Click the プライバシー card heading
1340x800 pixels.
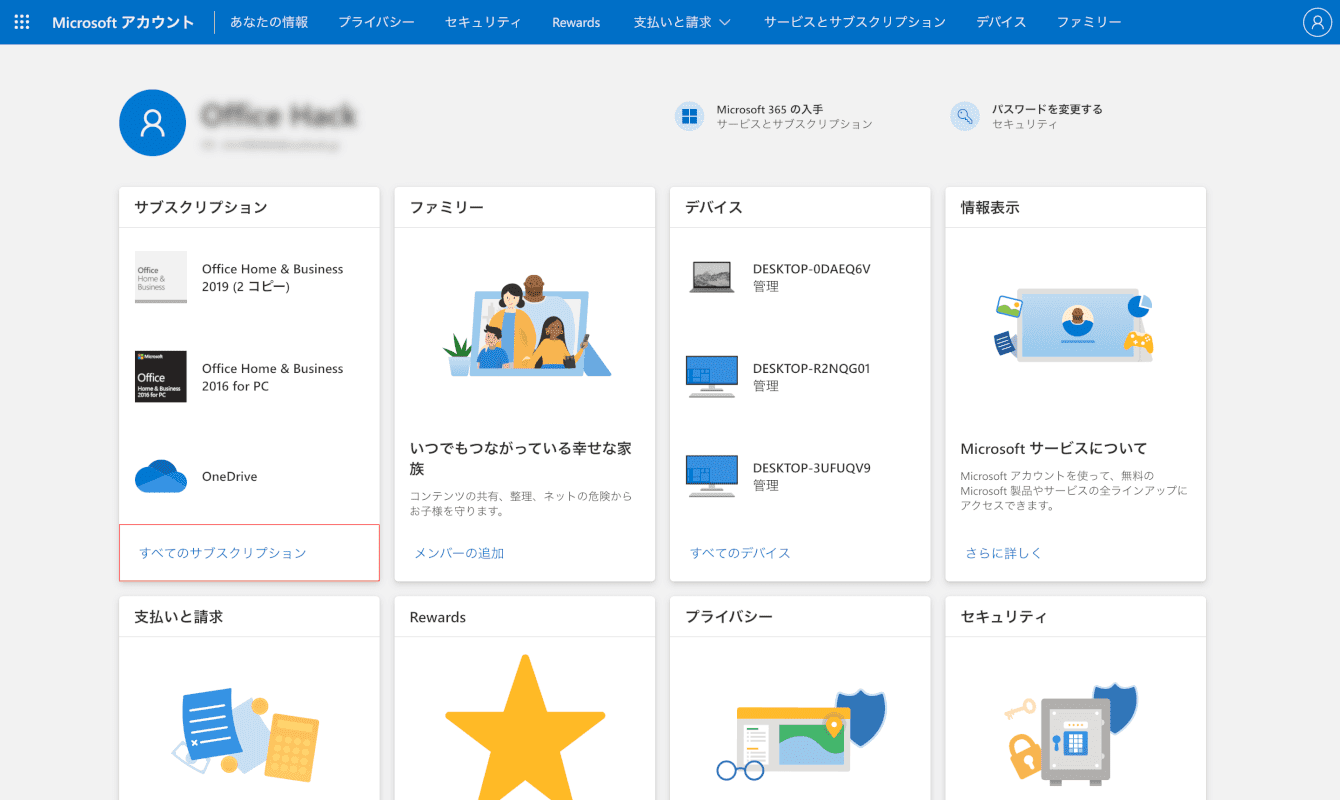[729, 617]
